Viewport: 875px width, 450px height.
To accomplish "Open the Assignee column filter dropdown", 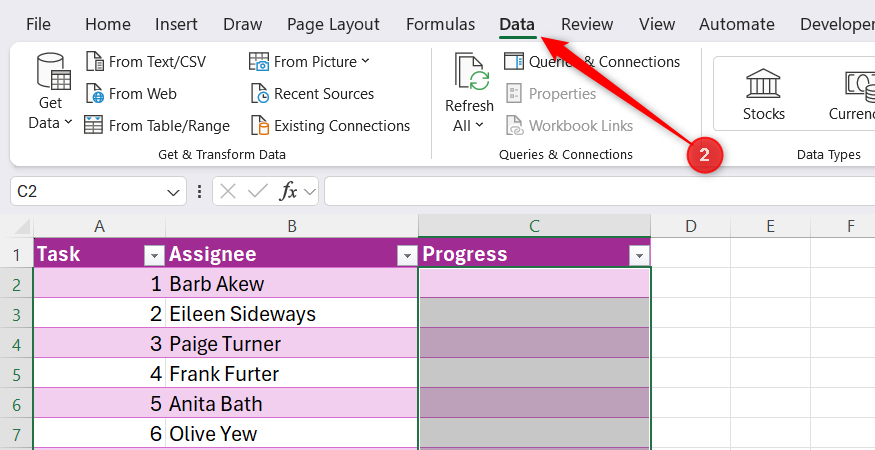I will (407, 256).
